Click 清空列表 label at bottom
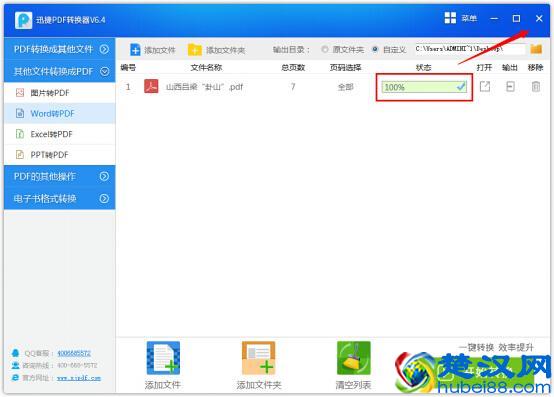Image resolution: width=554 pixels, height=397 pixels. click(x=353, y=385)
